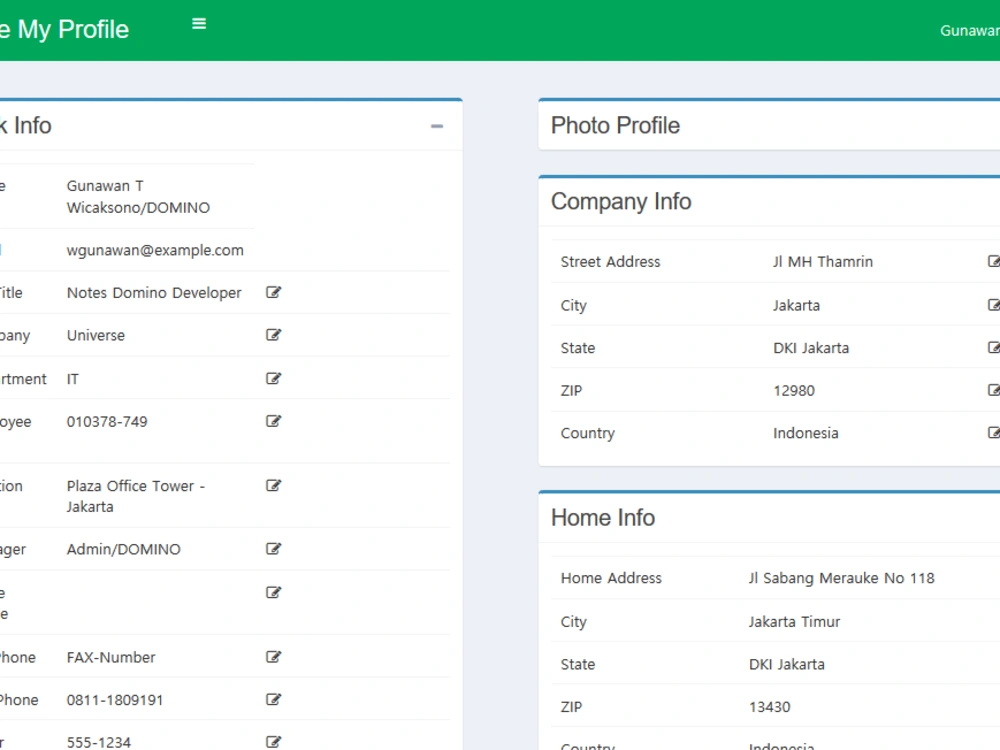
Task: Select Jl Sabang Merauke No 118 address
Action: coord(841,578)
